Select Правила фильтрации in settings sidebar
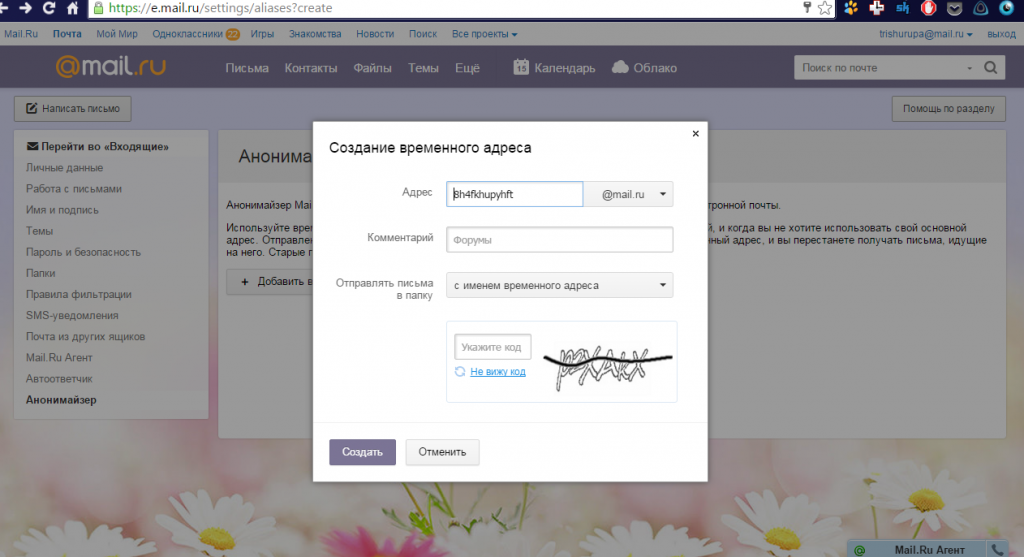Image resolution: width=1024 pixels, height=557 pixels. 79,294
